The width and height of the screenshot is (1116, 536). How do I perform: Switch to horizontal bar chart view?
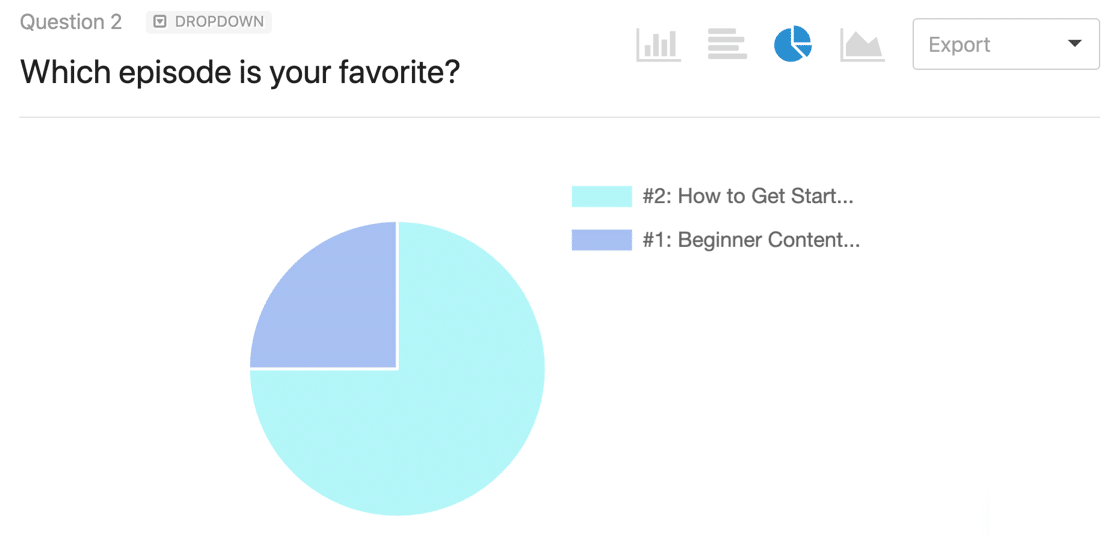pyautogui.click(x=727, y=44)
